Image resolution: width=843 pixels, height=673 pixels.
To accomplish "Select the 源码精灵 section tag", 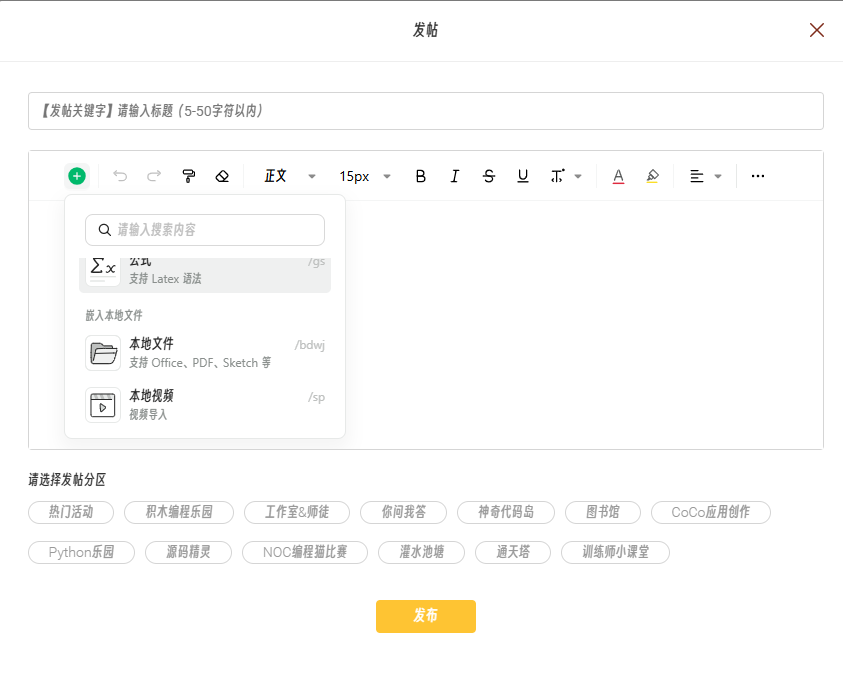I will (x=188, y=552).
